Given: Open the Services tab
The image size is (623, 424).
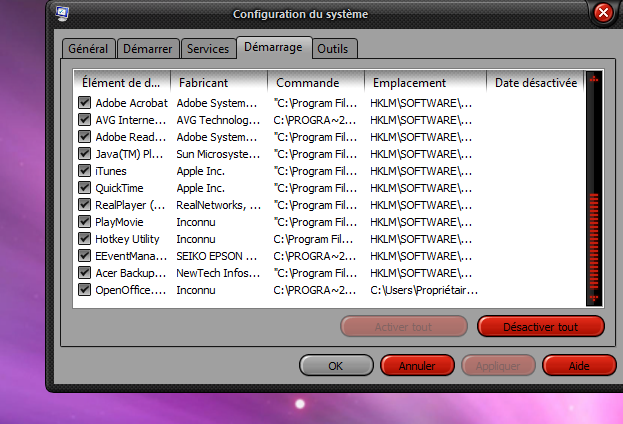Looking at the screenshot, I should (208, 49).
